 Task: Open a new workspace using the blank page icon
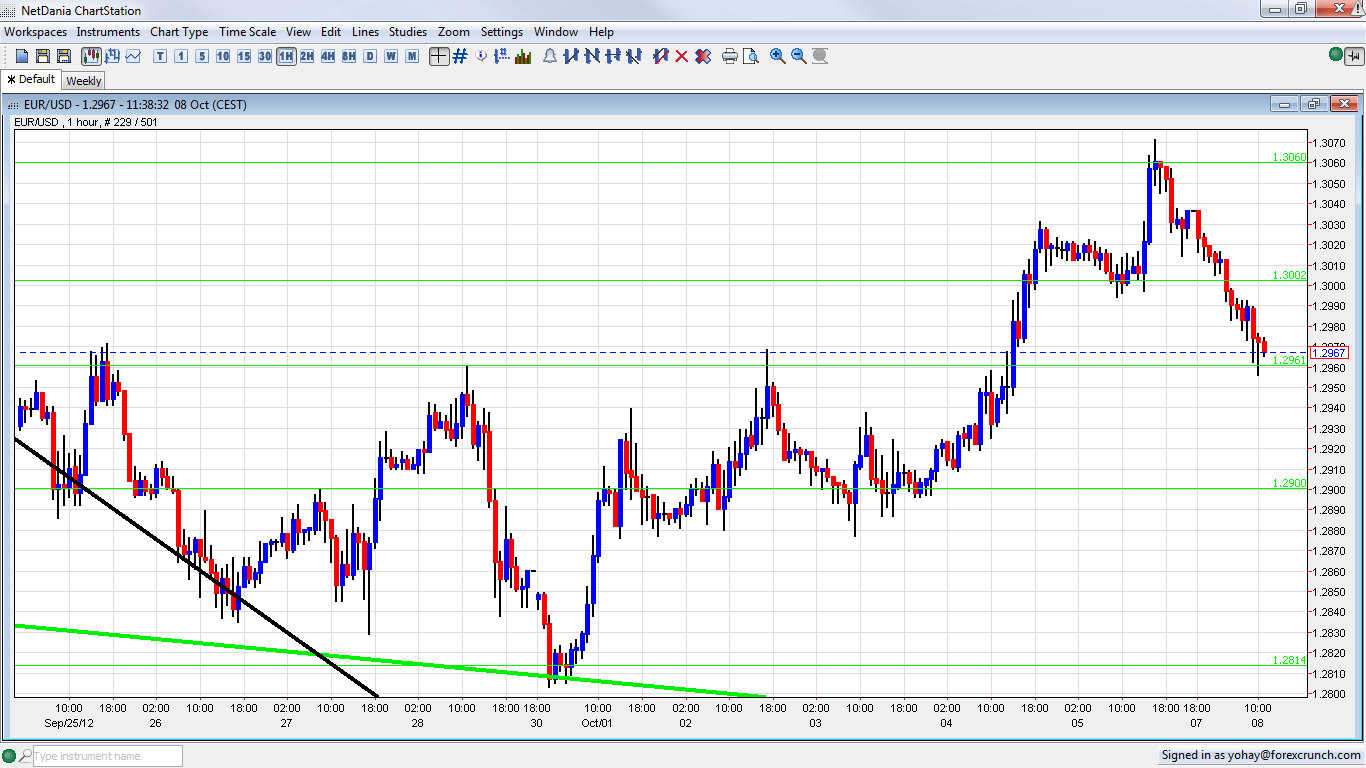(x=21, y=56)
